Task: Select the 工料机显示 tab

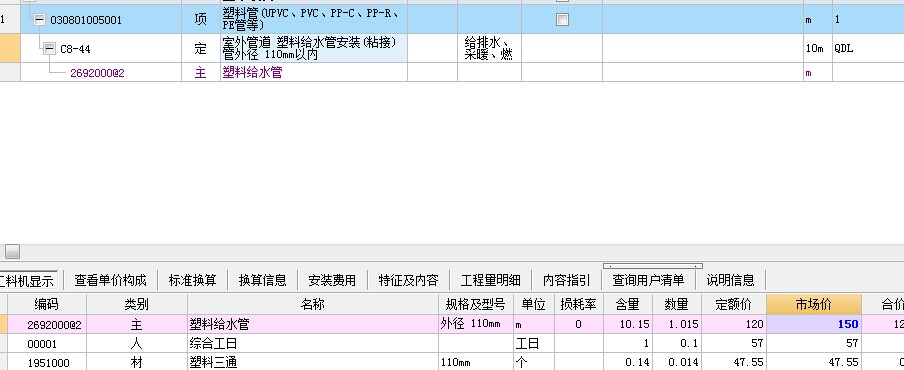Action: coord(28,281)
